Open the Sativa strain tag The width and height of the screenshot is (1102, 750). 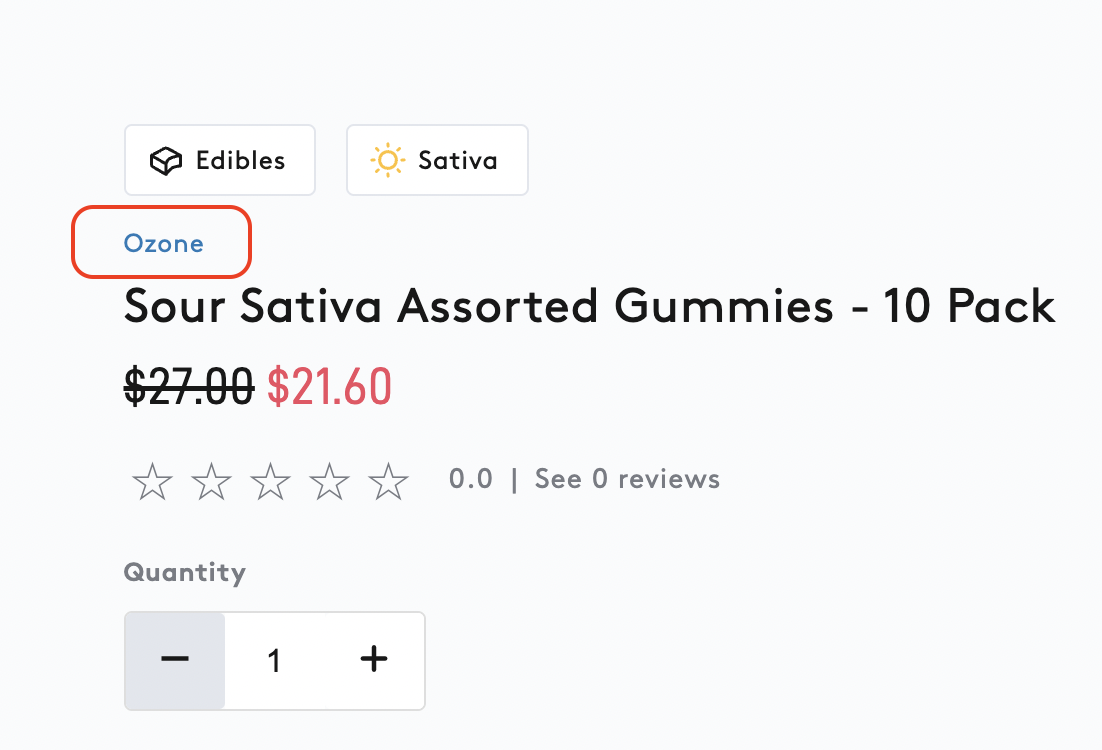[x=437, y=160]
